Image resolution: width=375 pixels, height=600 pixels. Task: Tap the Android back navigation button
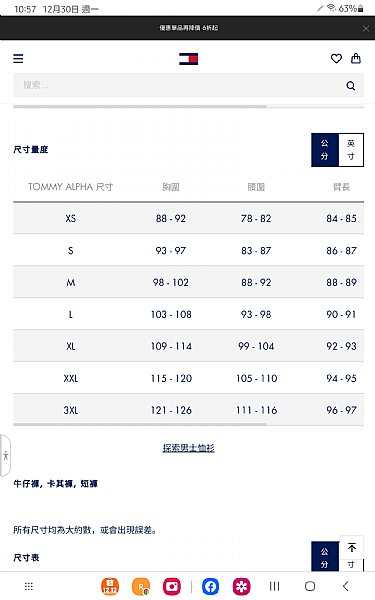(x=346, y=586)
